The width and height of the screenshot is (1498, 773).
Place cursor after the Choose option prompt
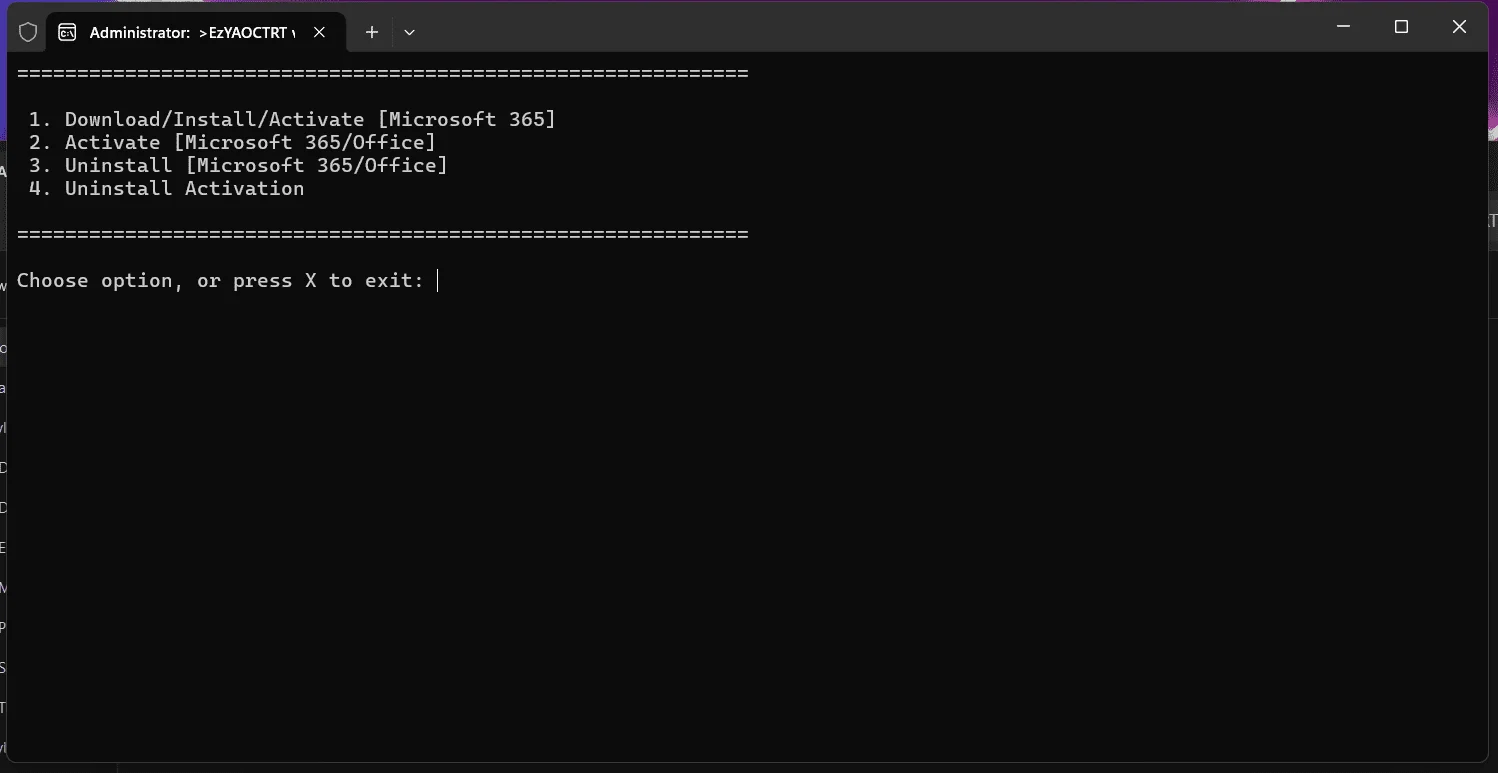coord(438,281)
